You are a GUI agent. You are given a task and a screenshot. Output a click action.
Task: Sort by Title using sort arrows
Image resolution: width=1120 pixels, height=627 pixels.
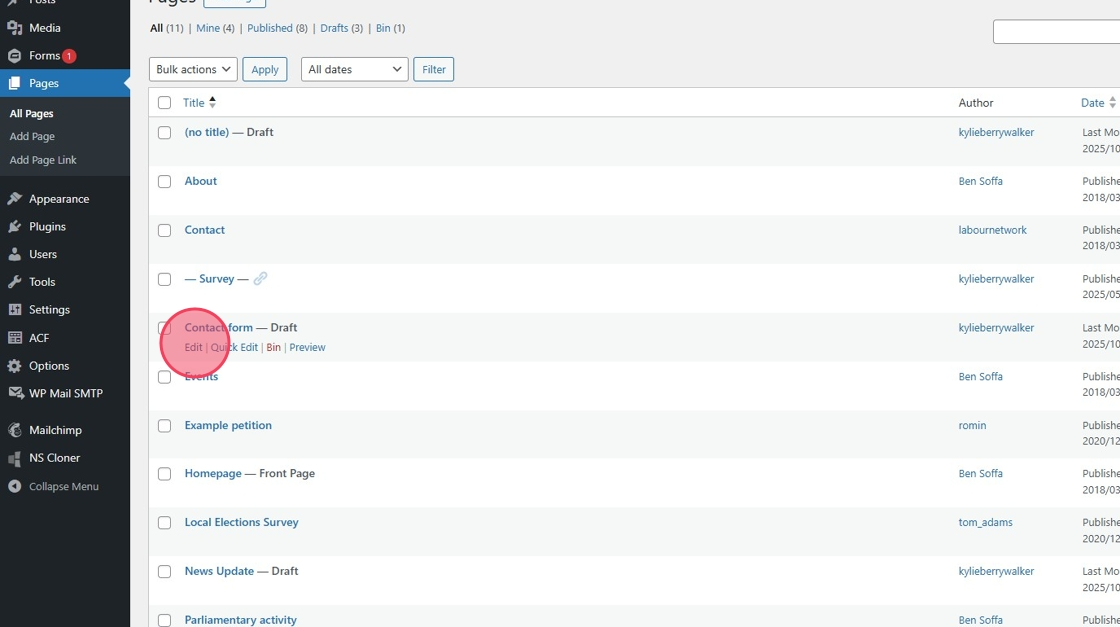212,103
